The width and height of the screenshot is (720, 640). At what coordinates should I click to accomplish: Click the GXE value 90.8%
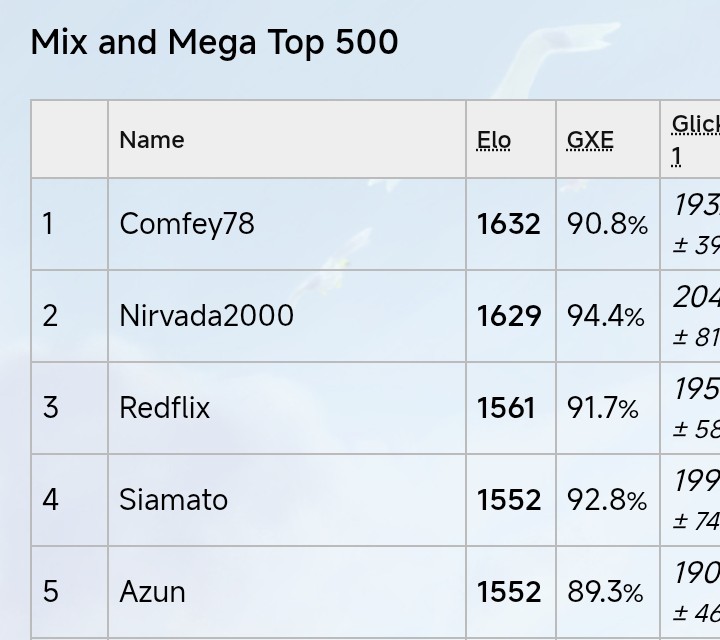tap(607, 224)
